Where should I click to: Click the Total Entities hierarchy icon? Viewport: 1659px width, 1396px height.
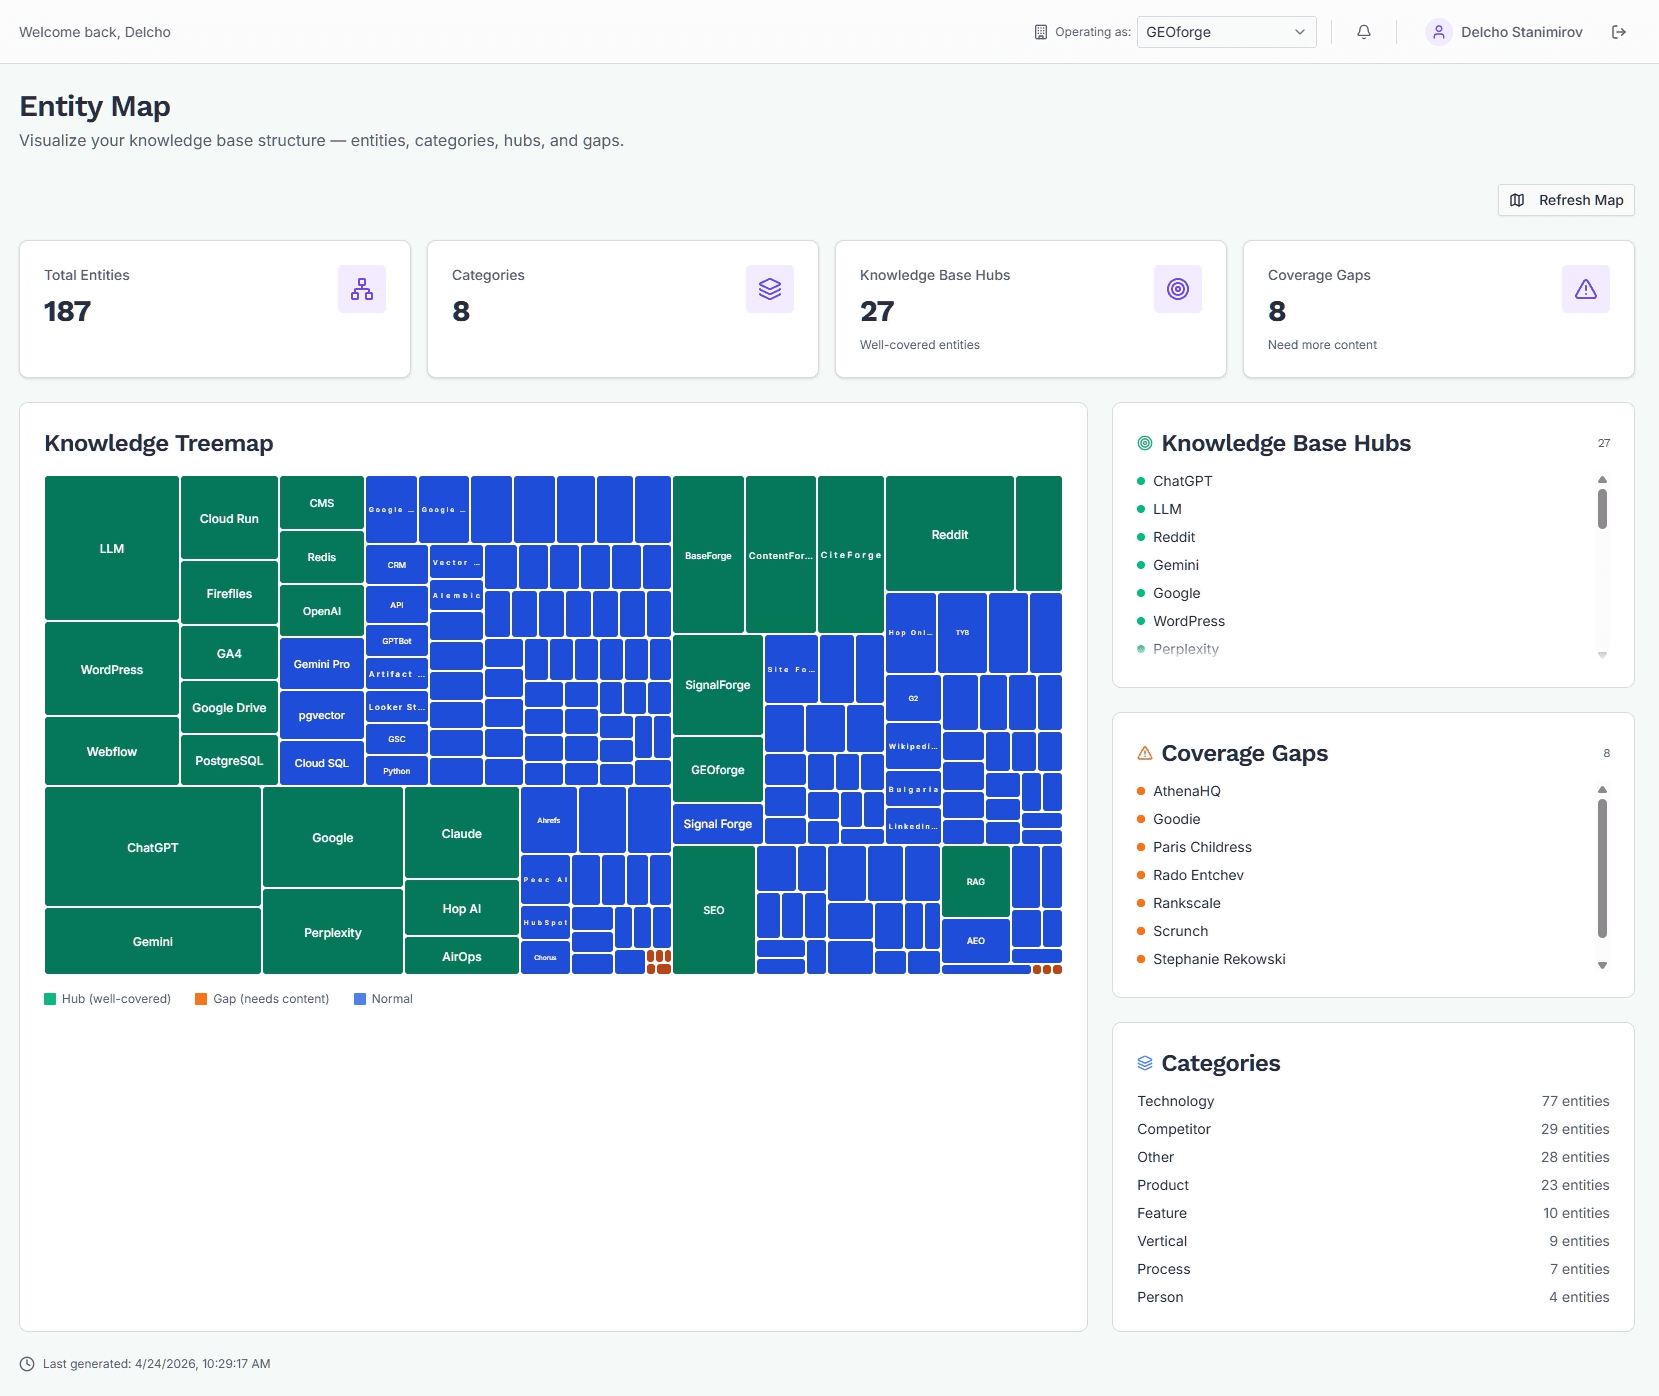coord(362,289)
